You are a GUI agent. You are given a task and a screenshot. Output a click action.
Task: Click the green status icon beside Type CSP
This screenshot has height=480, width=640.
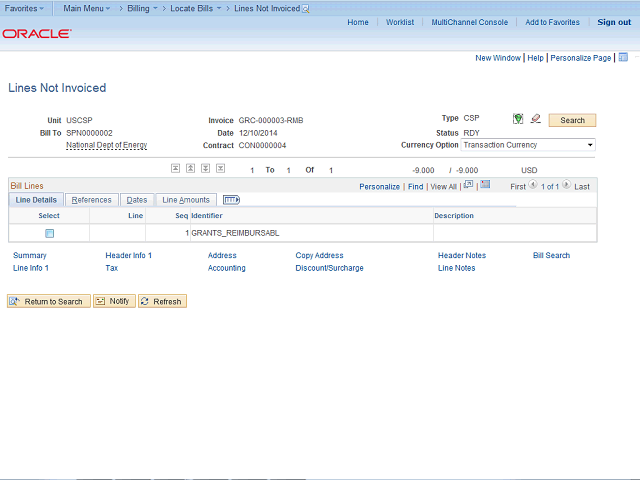coord(518,119)
